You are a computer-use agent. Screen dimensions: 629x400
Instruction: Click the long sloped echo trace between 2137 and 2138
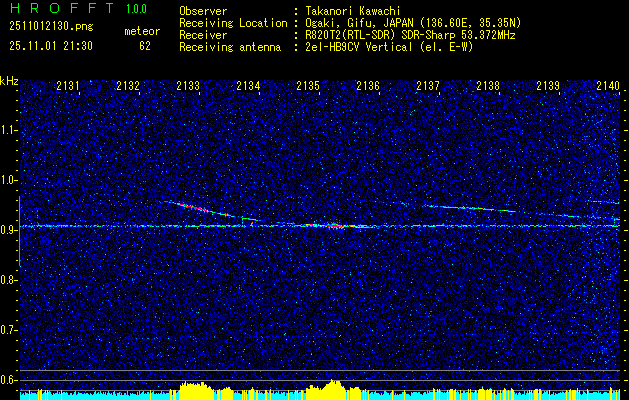coord(469,208)
